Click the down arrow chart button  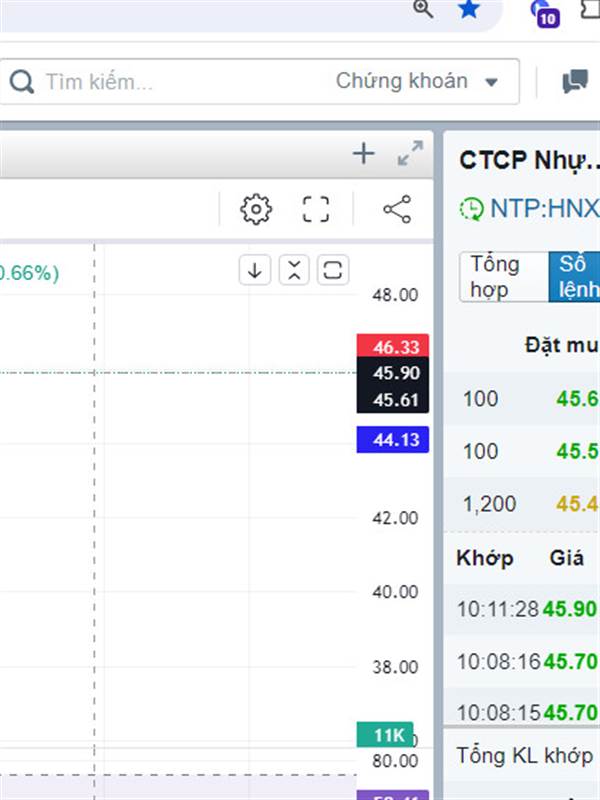point(255,270)
